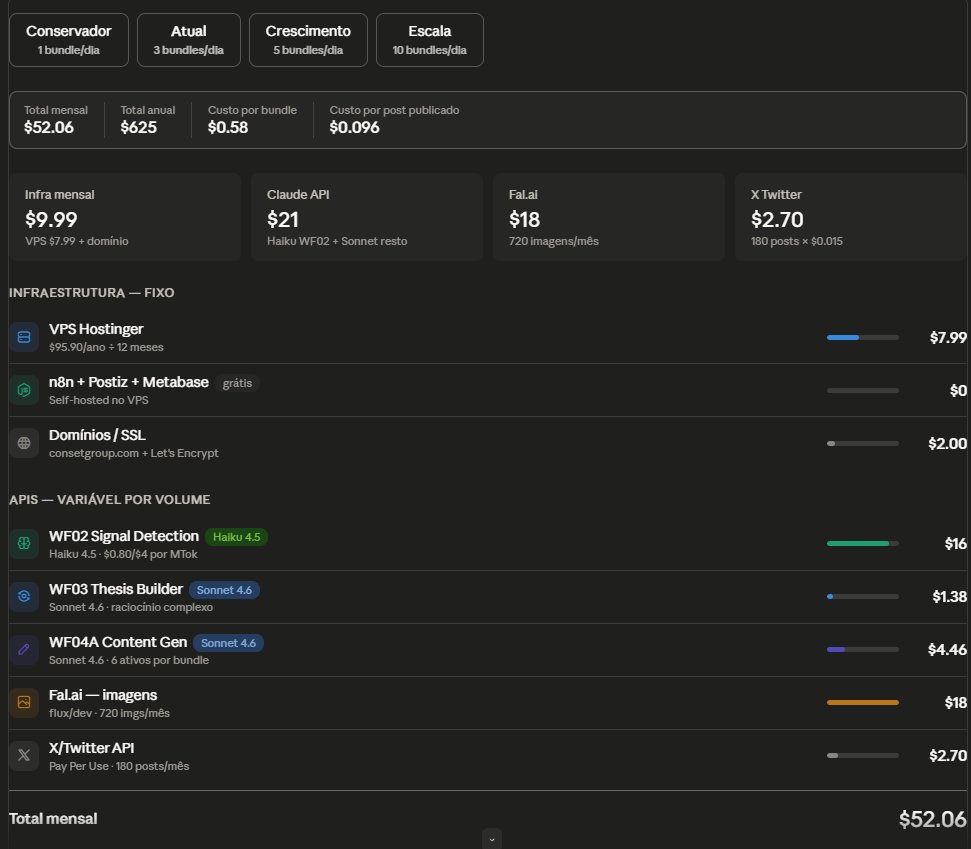Image resolution: width=971 pixels, height=849 pixels.
Task: Click the X/Twitter API row title
Action: pyautogui.click(x=92, y=748)
